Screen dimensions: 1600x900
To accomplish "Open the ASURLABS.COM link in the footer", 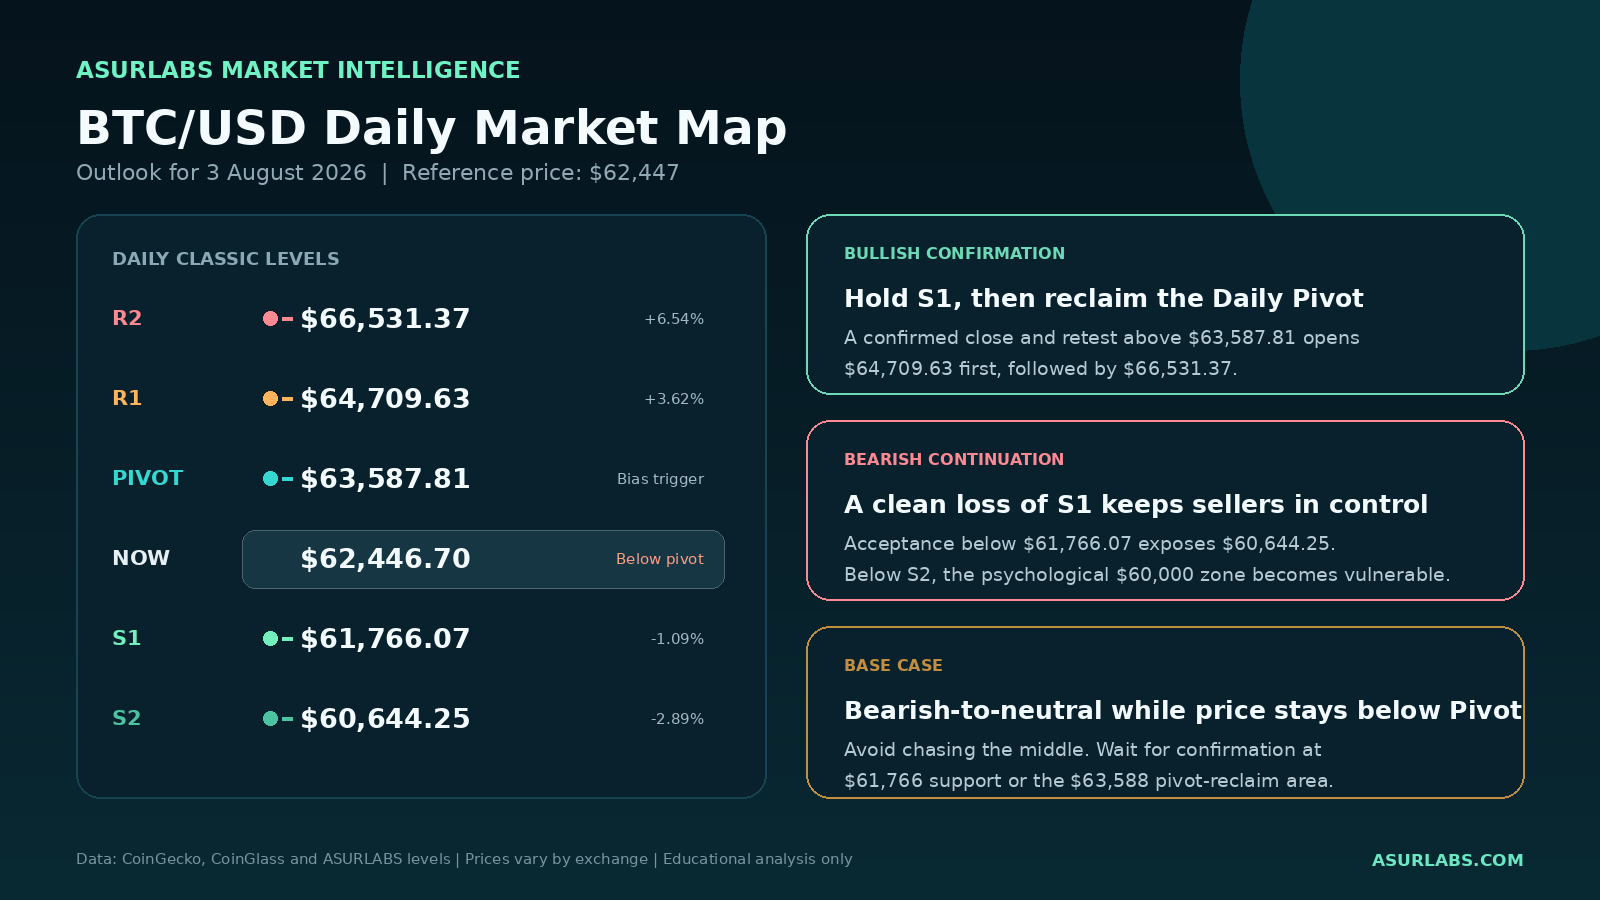I will 1447,860.
